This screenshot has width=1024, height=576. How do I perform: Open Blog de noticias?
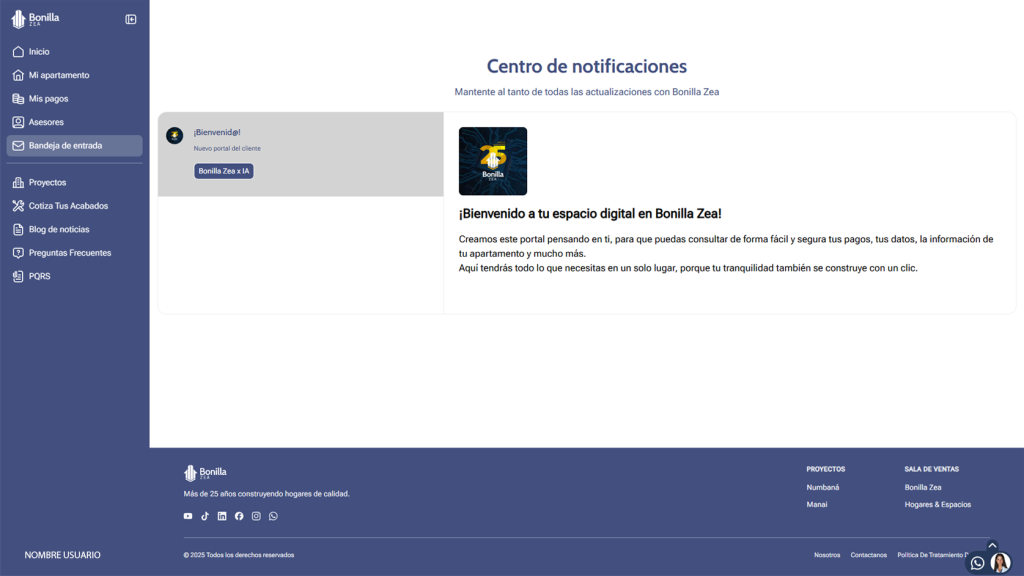point(74,229)
